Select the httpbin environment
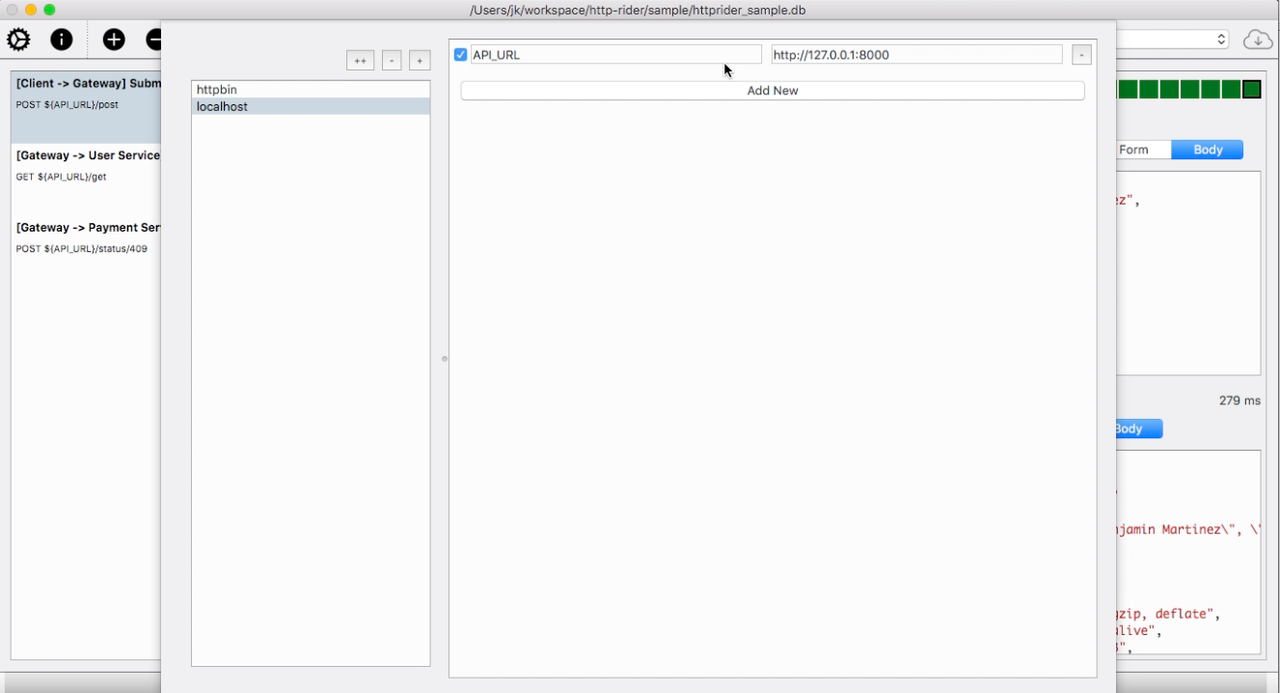1280x693 pixels. coord(310,90)
